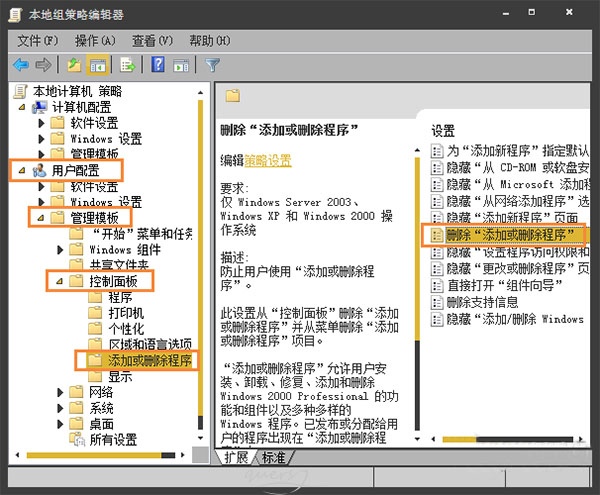Click the Filter funnel icon

[x=212, y=65]
